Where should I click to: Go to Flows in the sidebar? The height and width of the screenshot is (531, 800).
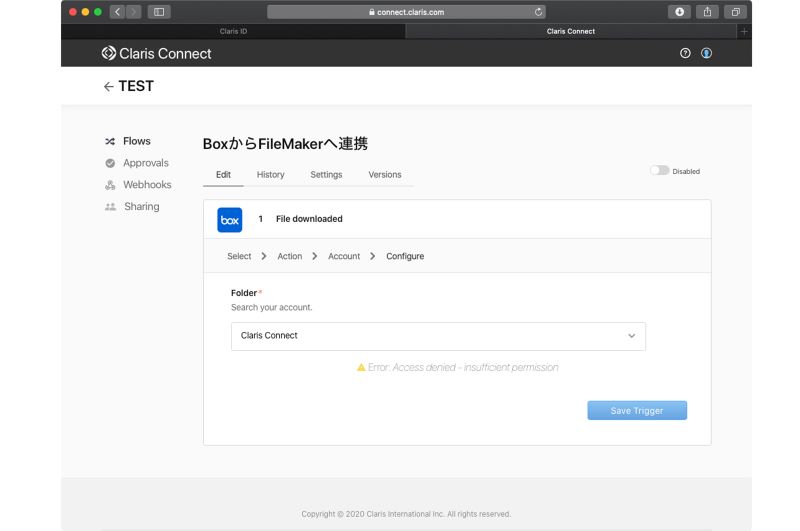point(137,141)
